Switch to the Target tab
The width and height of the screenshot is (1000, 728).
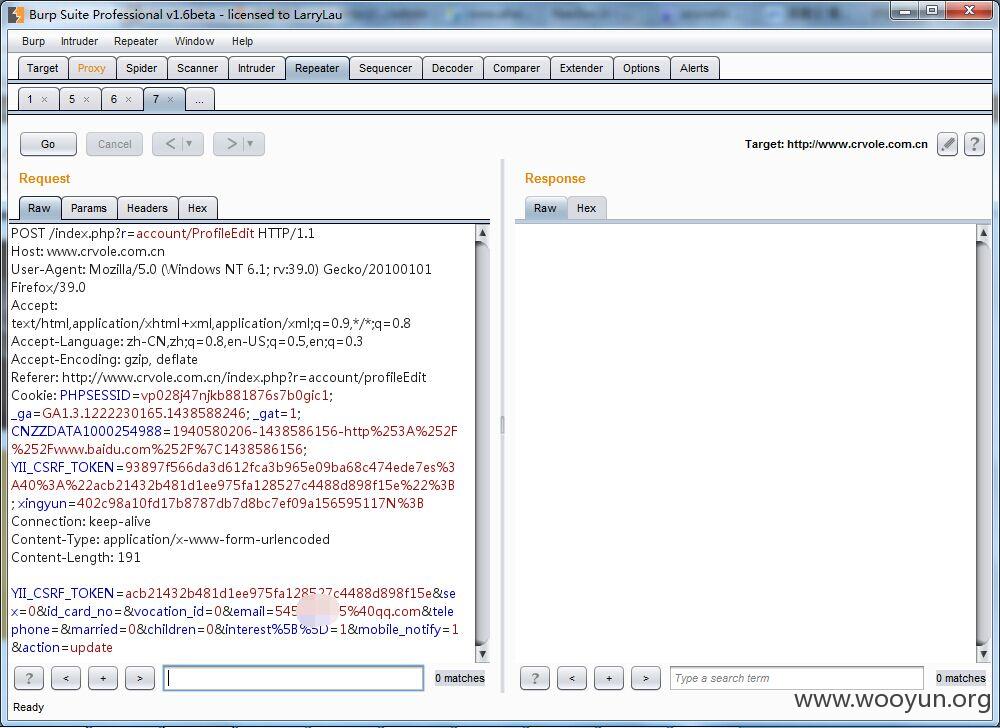click(x=43, y=68)
